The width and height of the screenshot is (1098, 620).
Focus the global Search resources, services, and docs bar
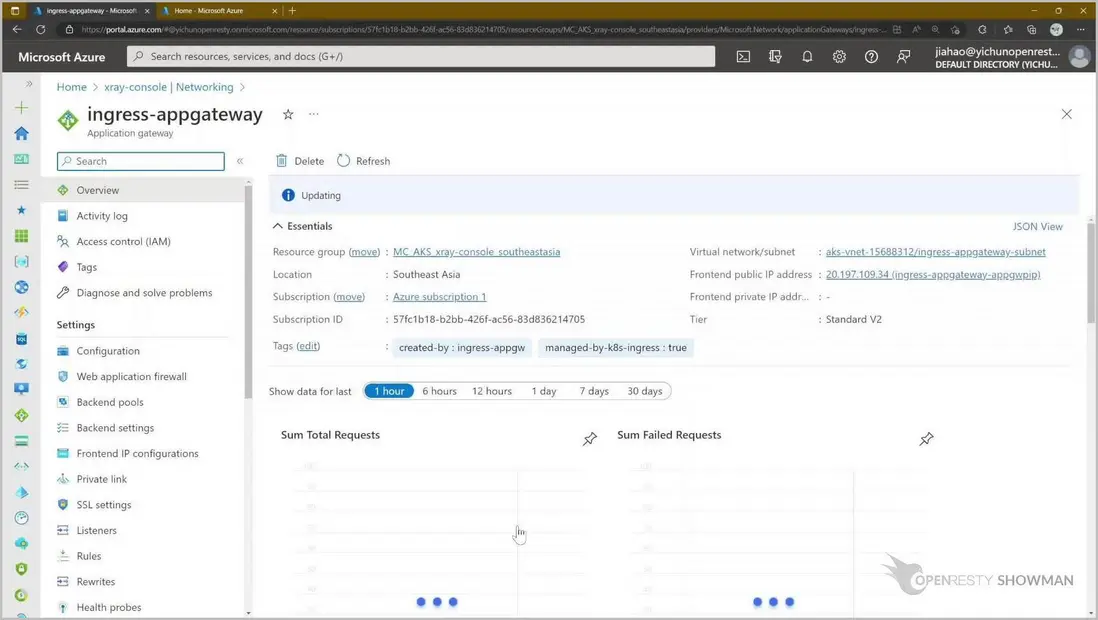click(x=421, y=57)
